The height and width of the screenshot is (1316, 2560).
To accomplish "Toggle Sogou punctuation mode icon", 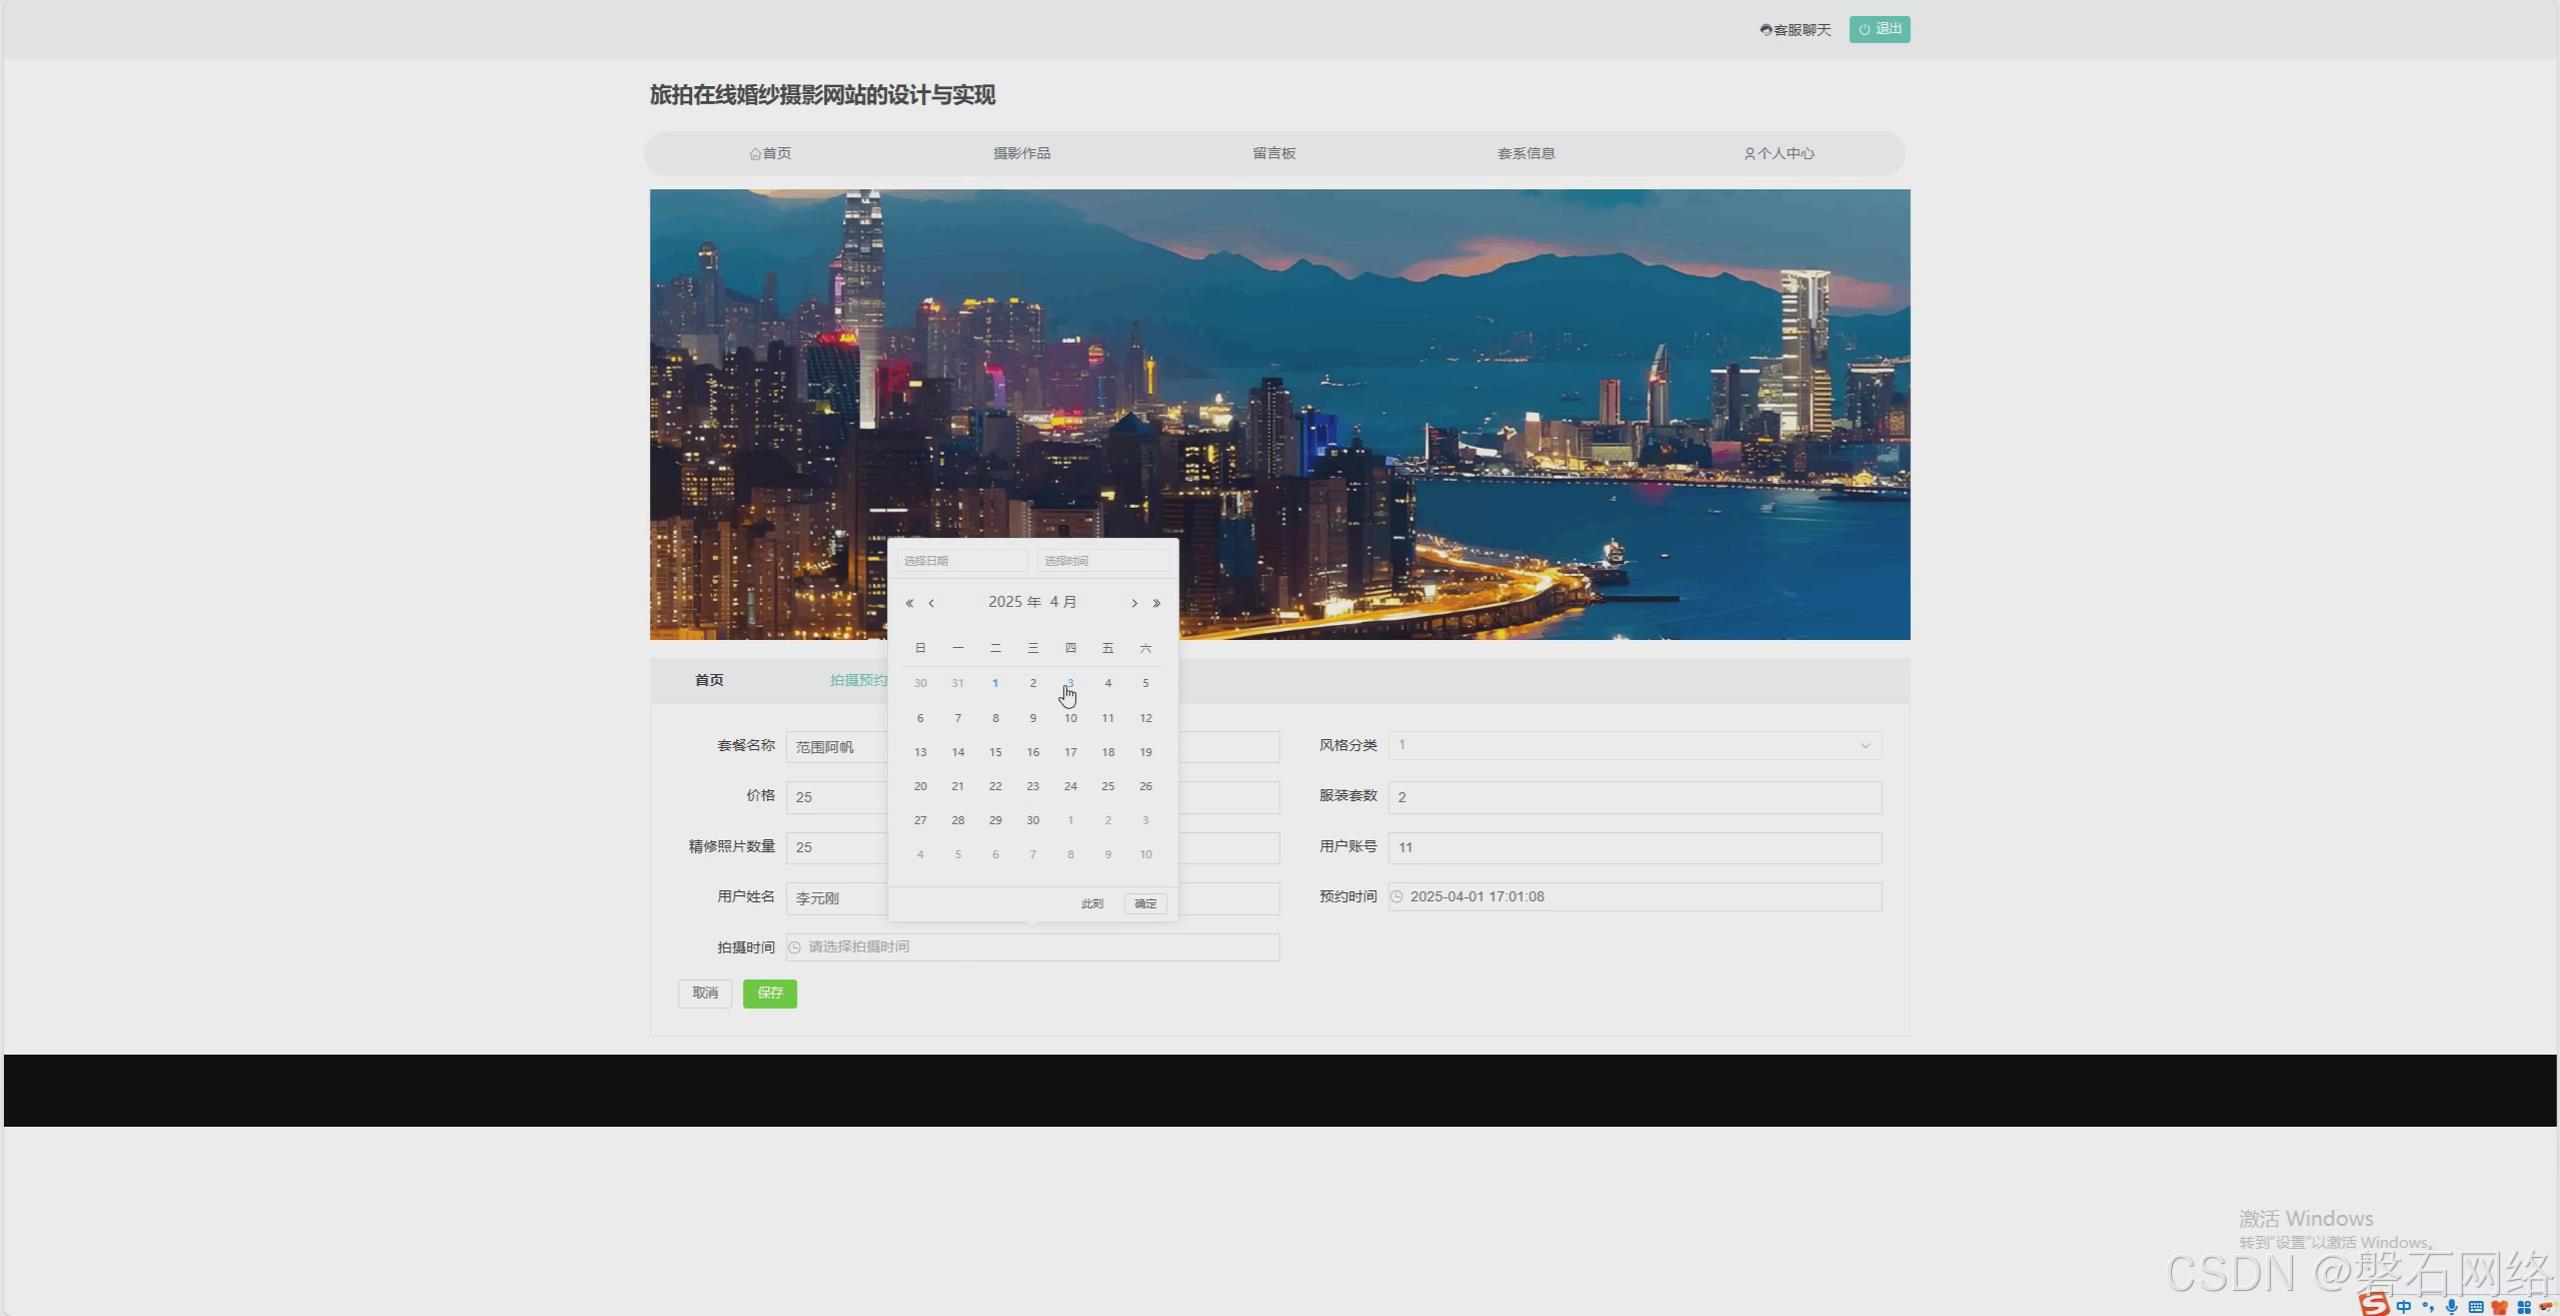I will [x=2428, y=1306].
